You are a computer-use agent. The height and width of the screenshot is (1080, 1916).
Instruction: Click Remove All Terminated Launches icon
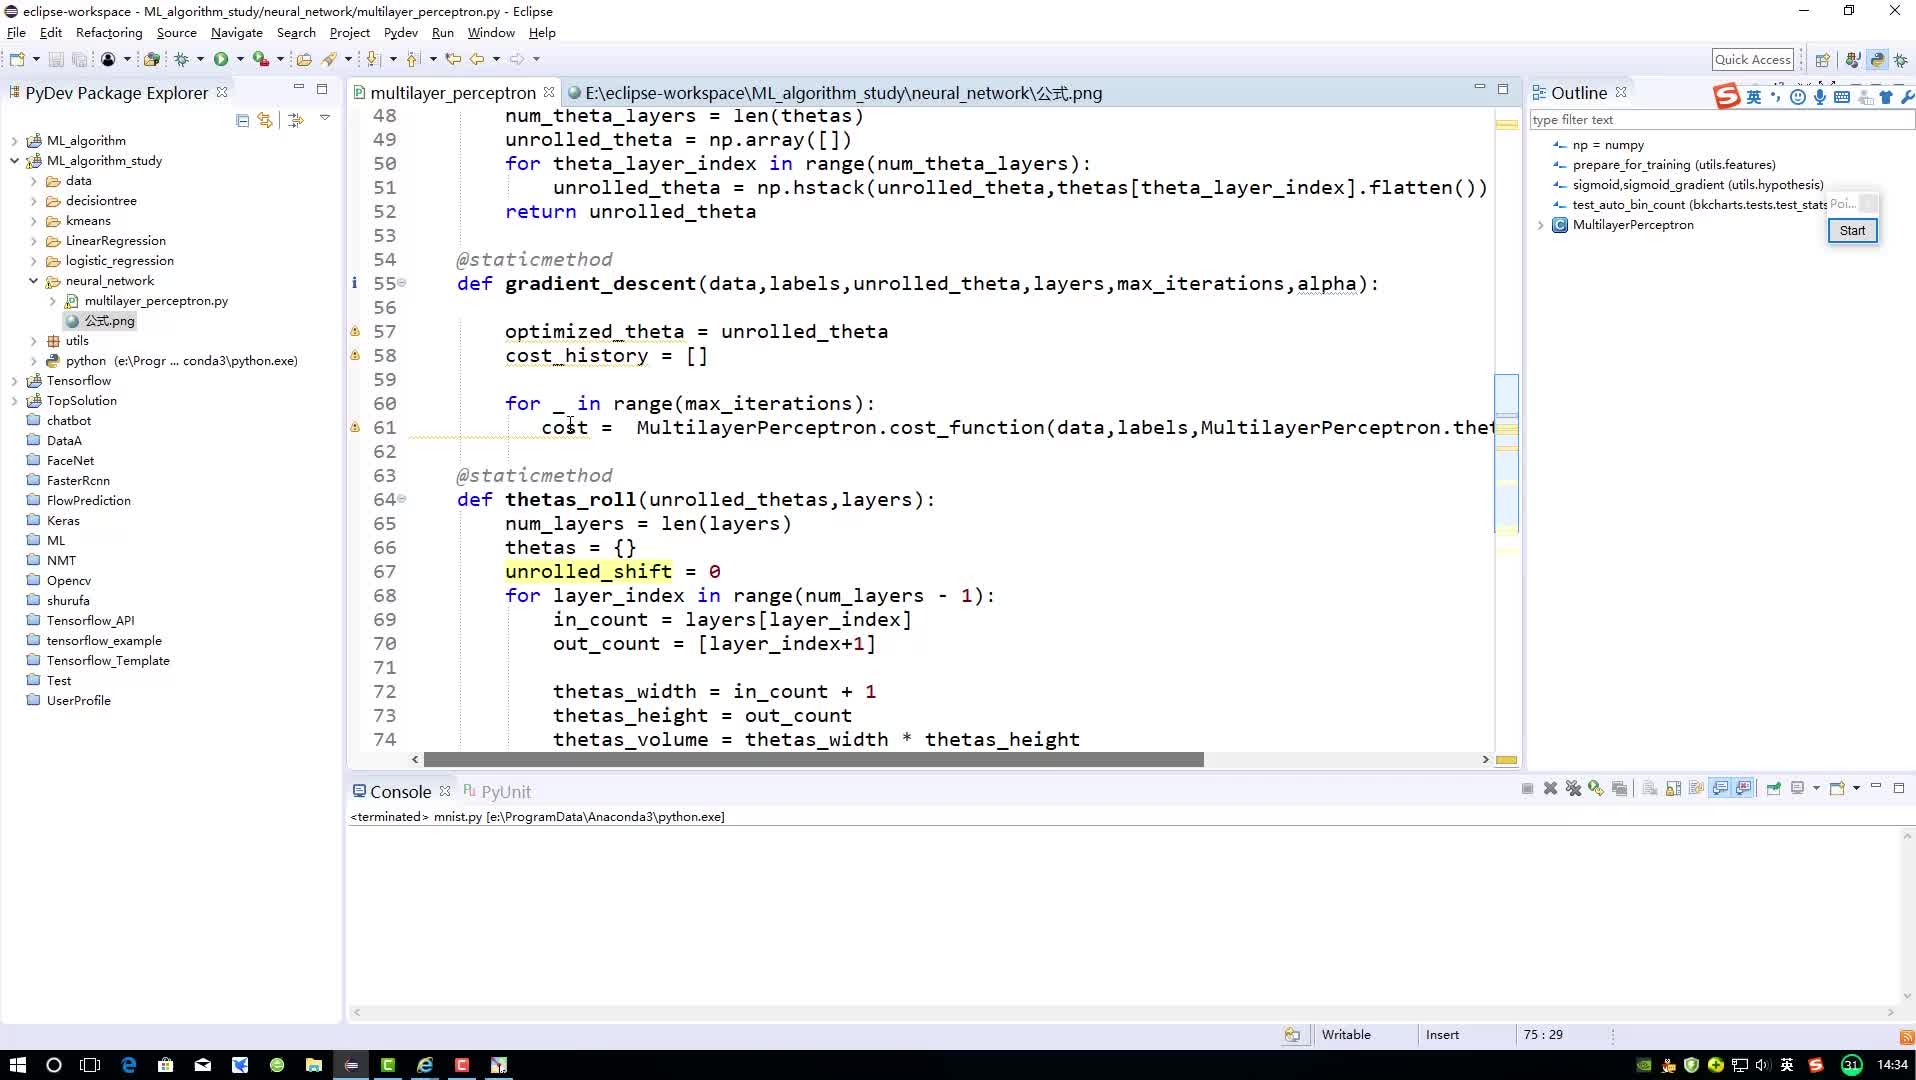(x=1573, y=789)
